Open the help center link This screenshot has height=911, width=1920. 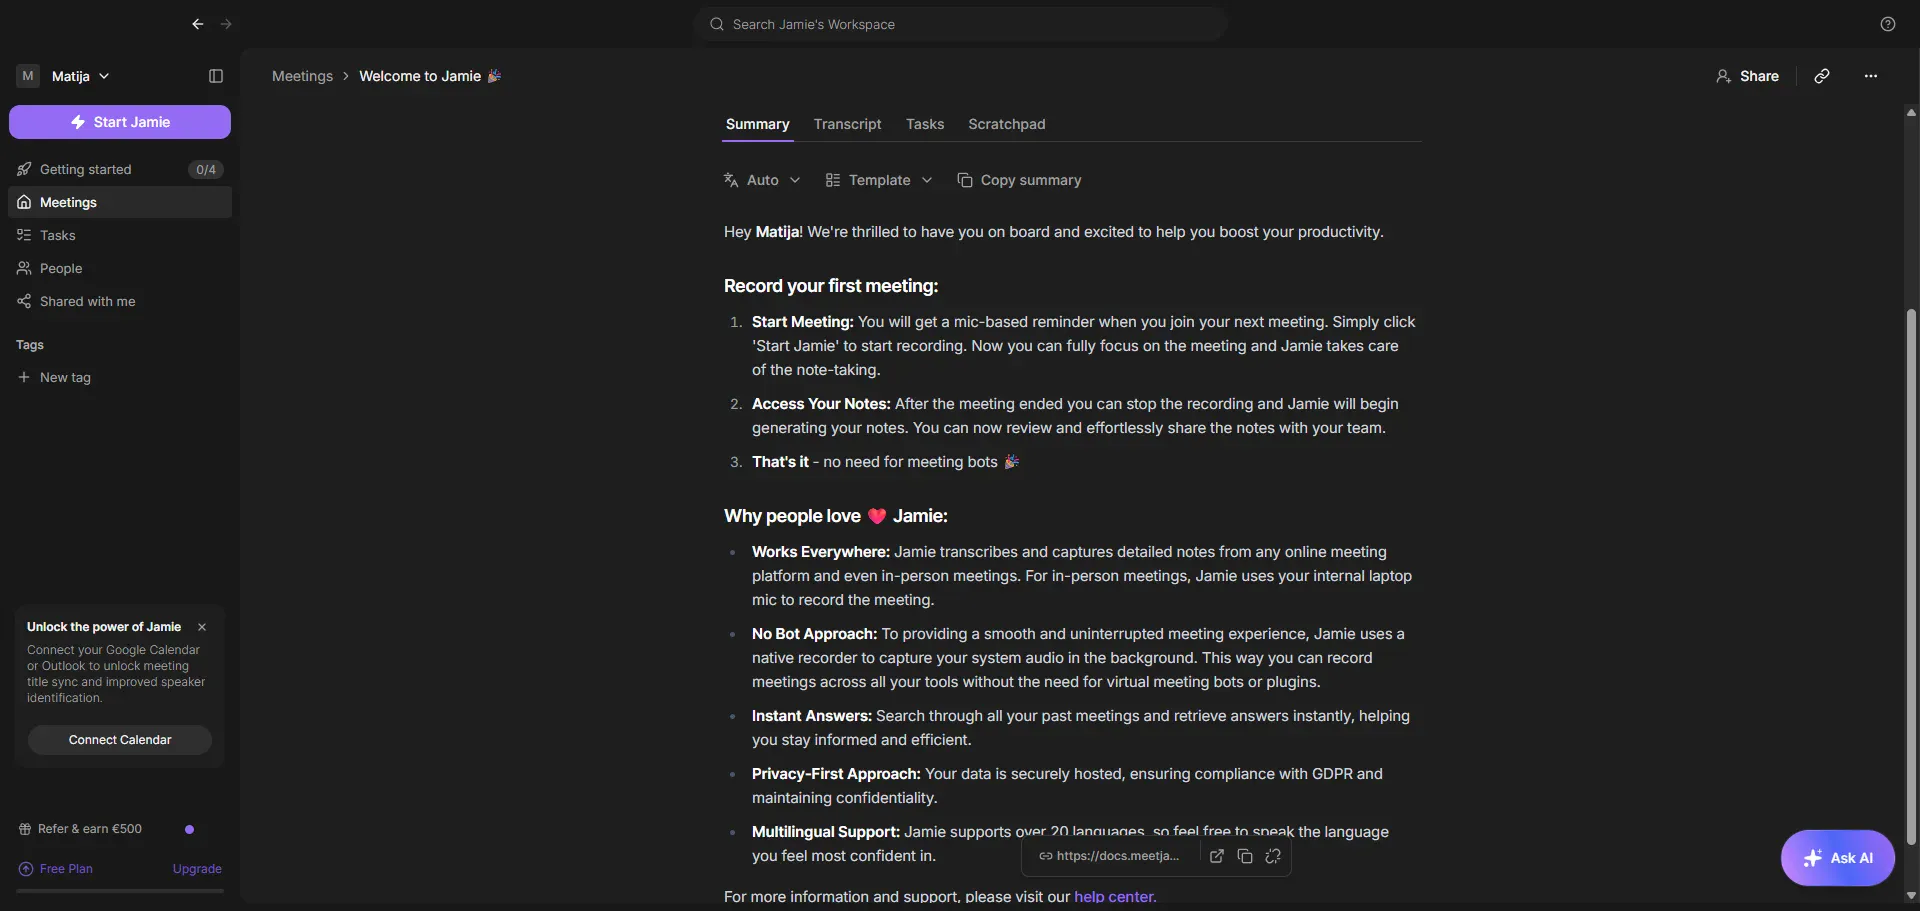(1115, 897)
